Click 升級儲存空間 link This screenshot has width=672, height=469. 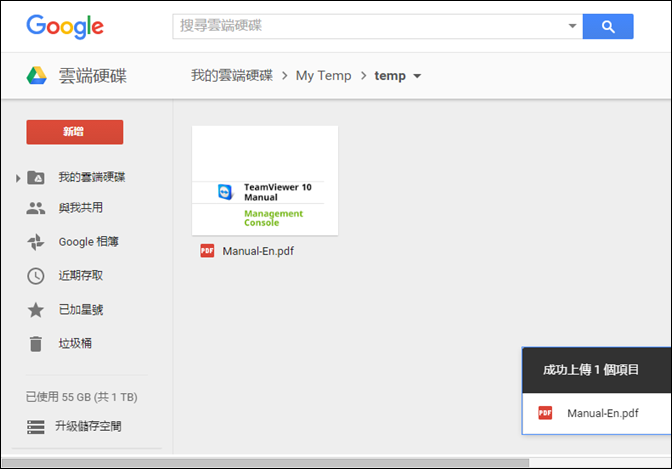point(88,426)
